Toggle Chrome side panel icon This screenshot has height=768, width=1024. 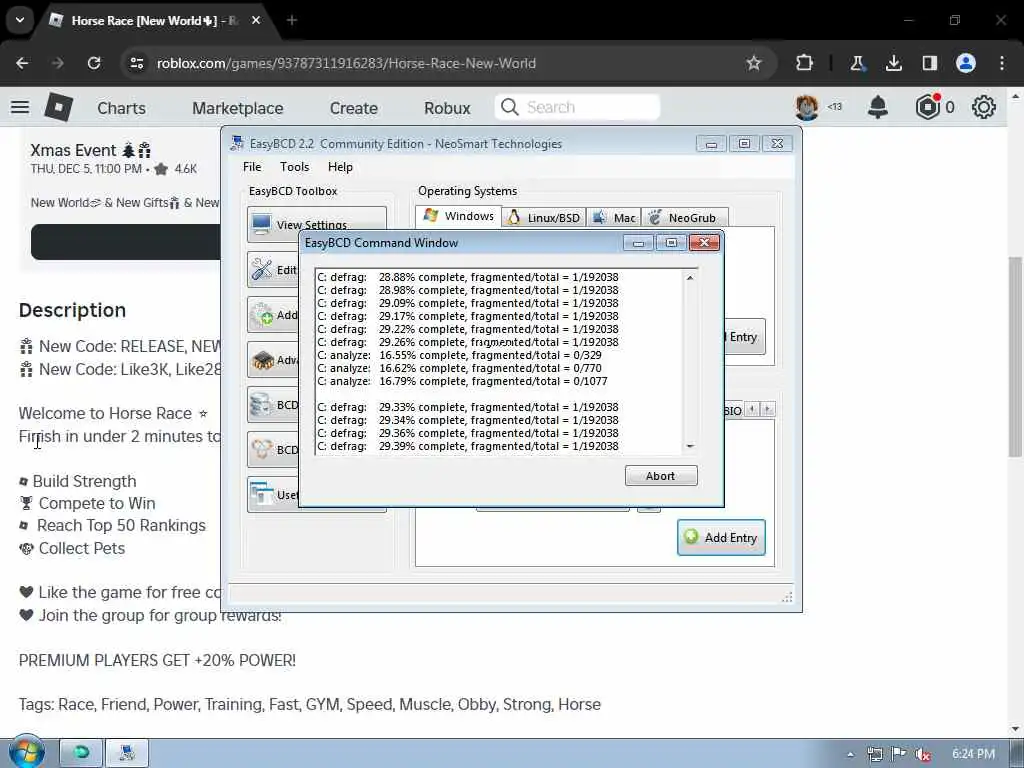(929, 63)
